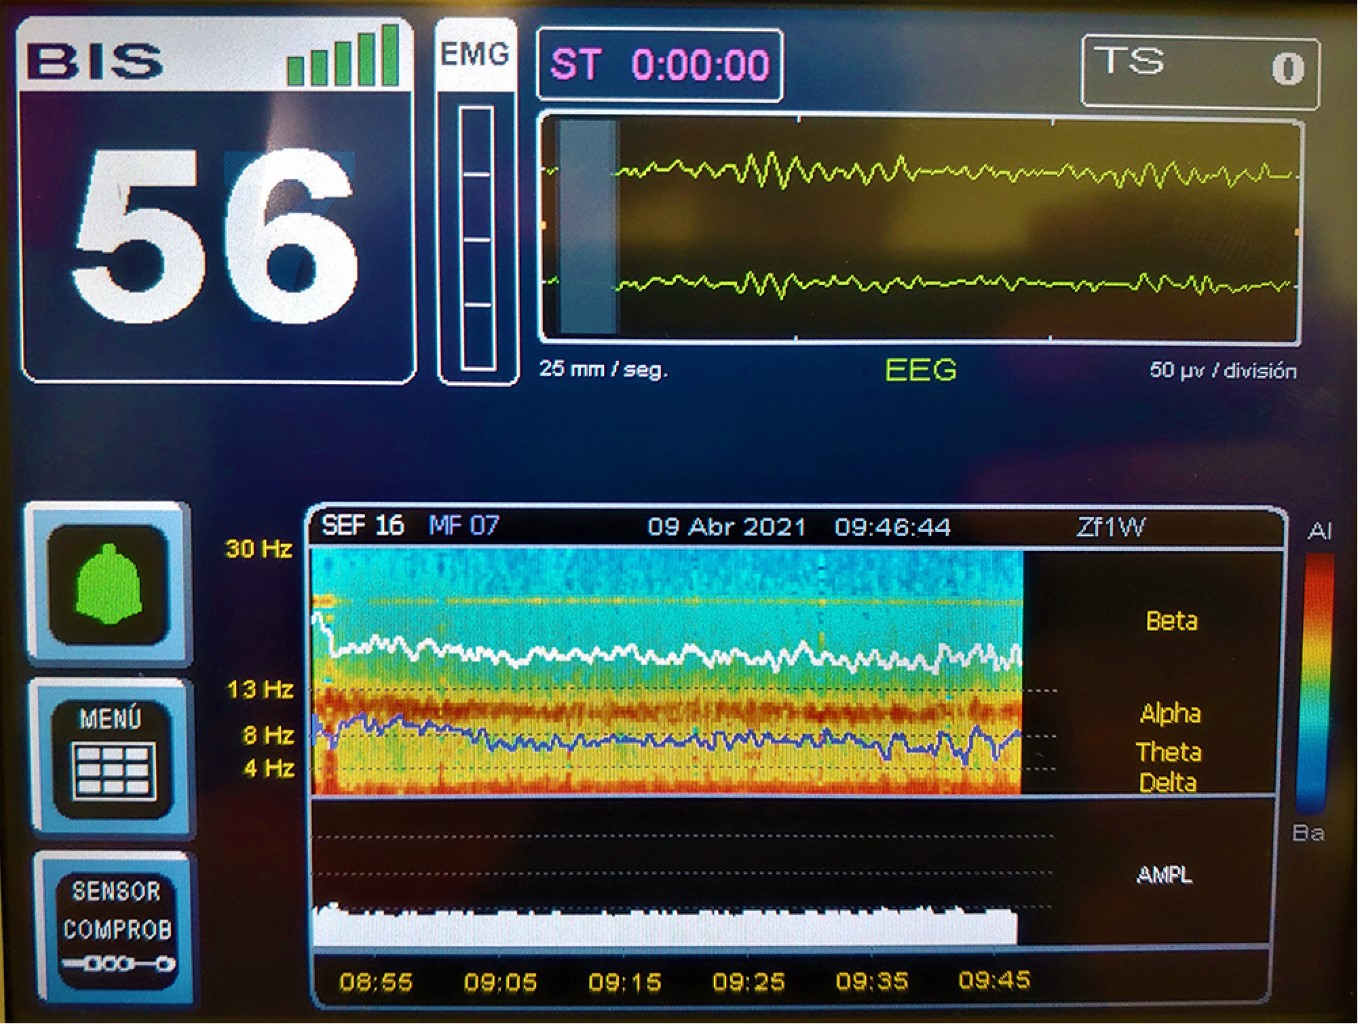Click the Alpha band label
The height and width of the screenshot is (1024, 1358).
pos(1170,713)
